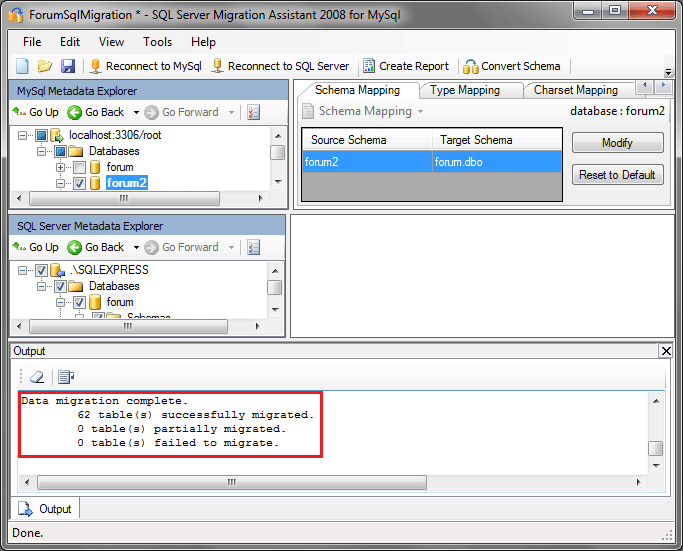Collapse the localhost:3306/root tree node
Image resolution: width=683 pixels, height=551 pixels.
point(23,135)
